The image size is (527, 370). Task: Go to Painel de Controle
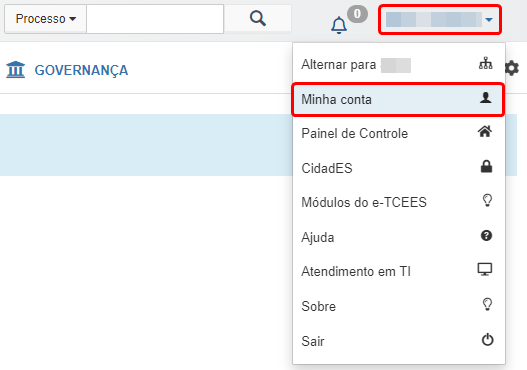pyautogui.click(x=399, y=133)
